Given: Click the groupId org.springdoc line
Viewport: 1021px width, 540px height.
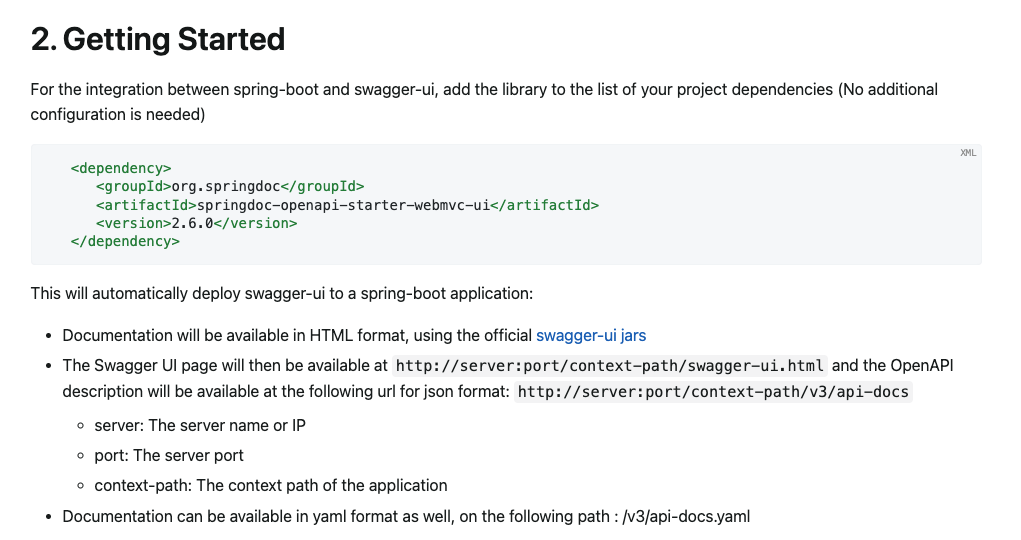Looking at the screenshot, I should 230,186.
